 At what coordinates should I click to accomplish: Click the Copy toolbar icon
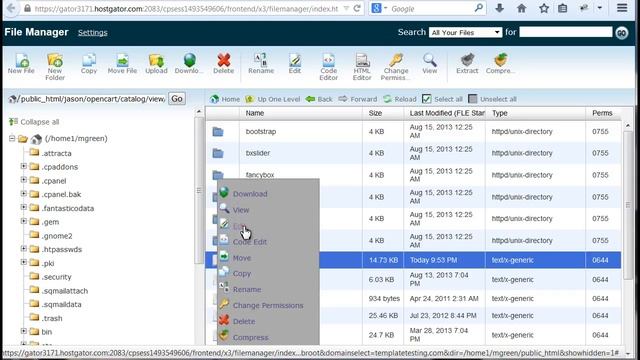tap(89, 64)
